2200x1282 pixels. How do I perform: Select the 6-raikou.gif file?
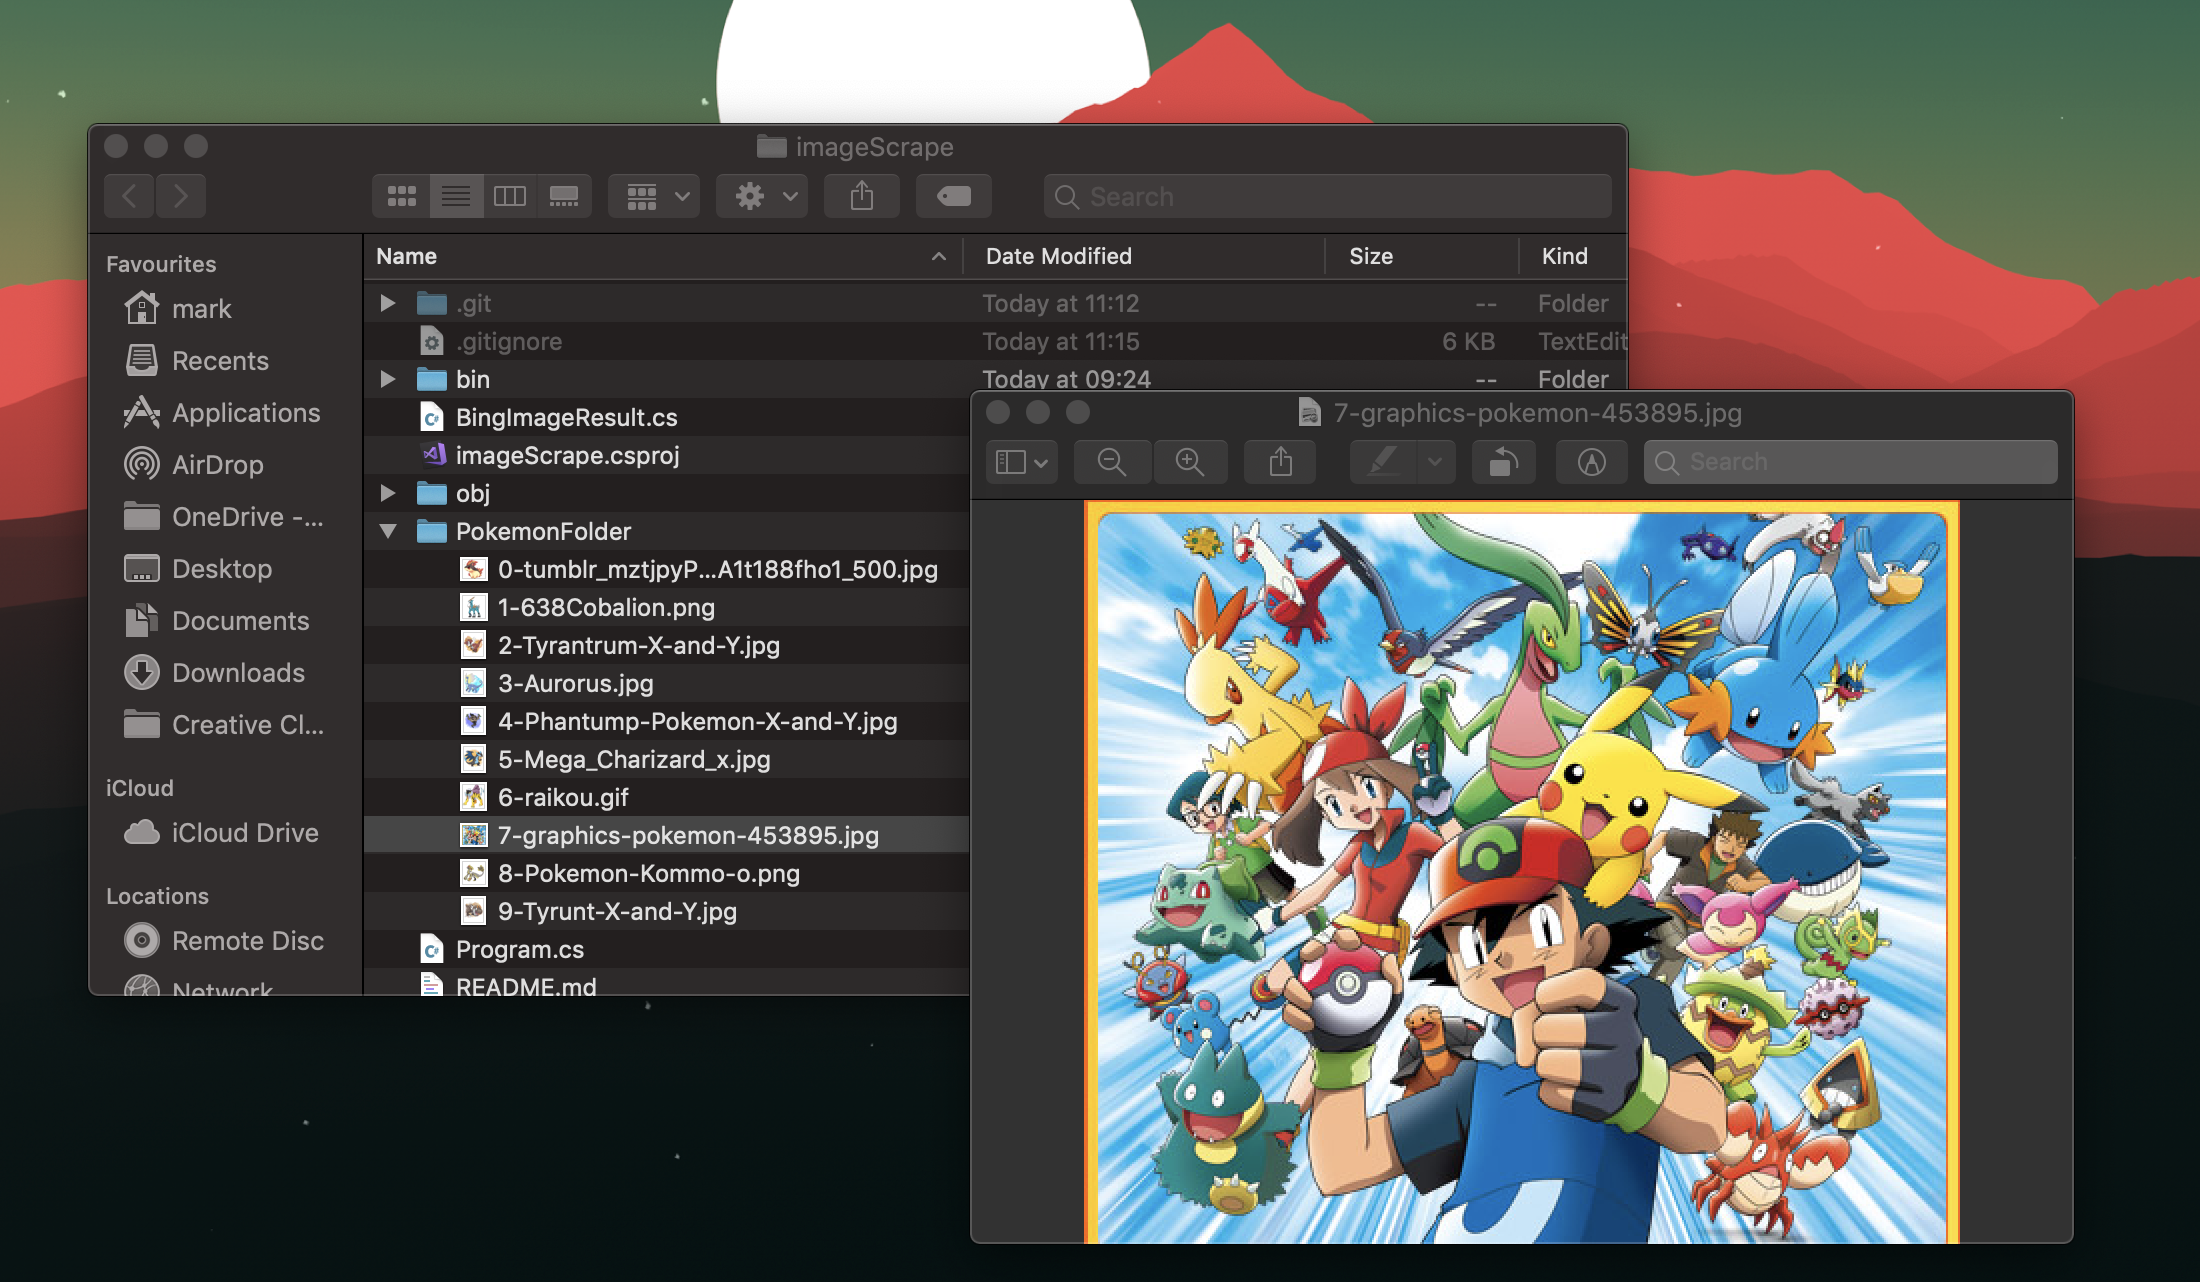pos(563,797)
